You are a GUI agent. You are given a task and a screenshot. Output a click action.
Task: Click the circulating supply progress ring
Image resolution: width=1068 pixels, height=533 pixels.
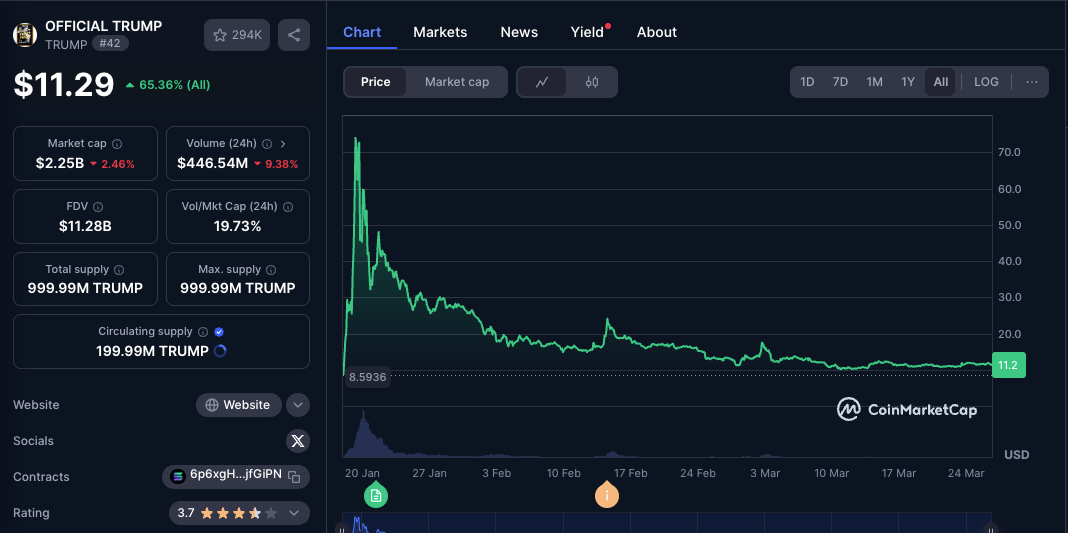220,351
